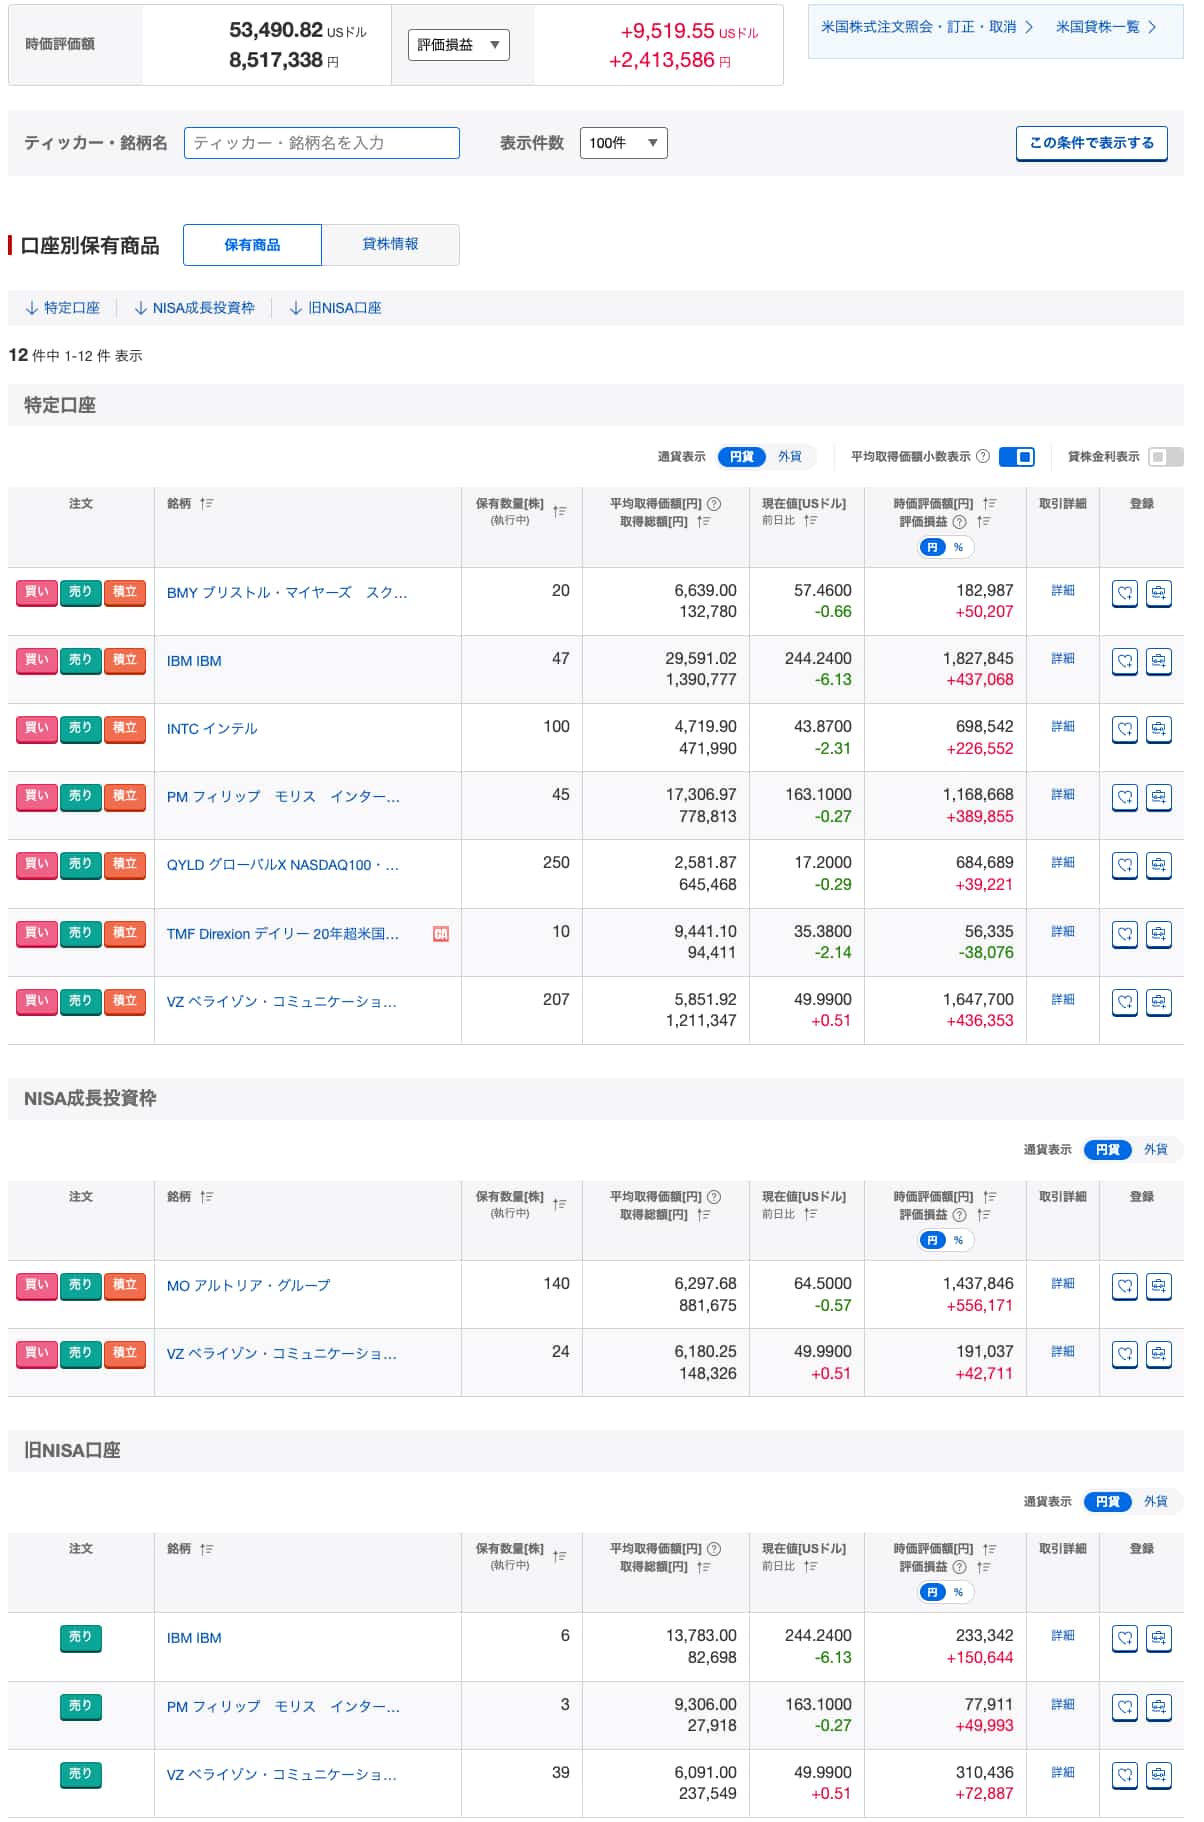Open the 評価損益 dropdown at top
The height and width of the screenshot is (1822, 1204).
tap(458, 45)
